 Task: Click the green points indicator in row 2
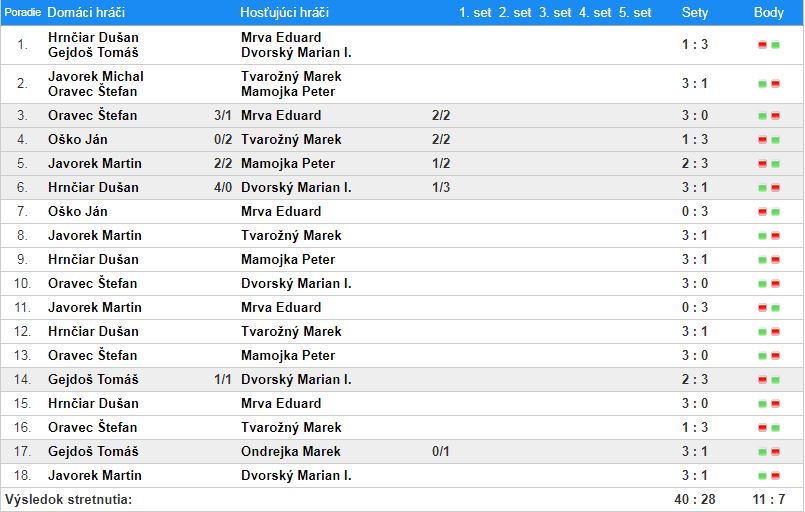click(x=768, y=84)
